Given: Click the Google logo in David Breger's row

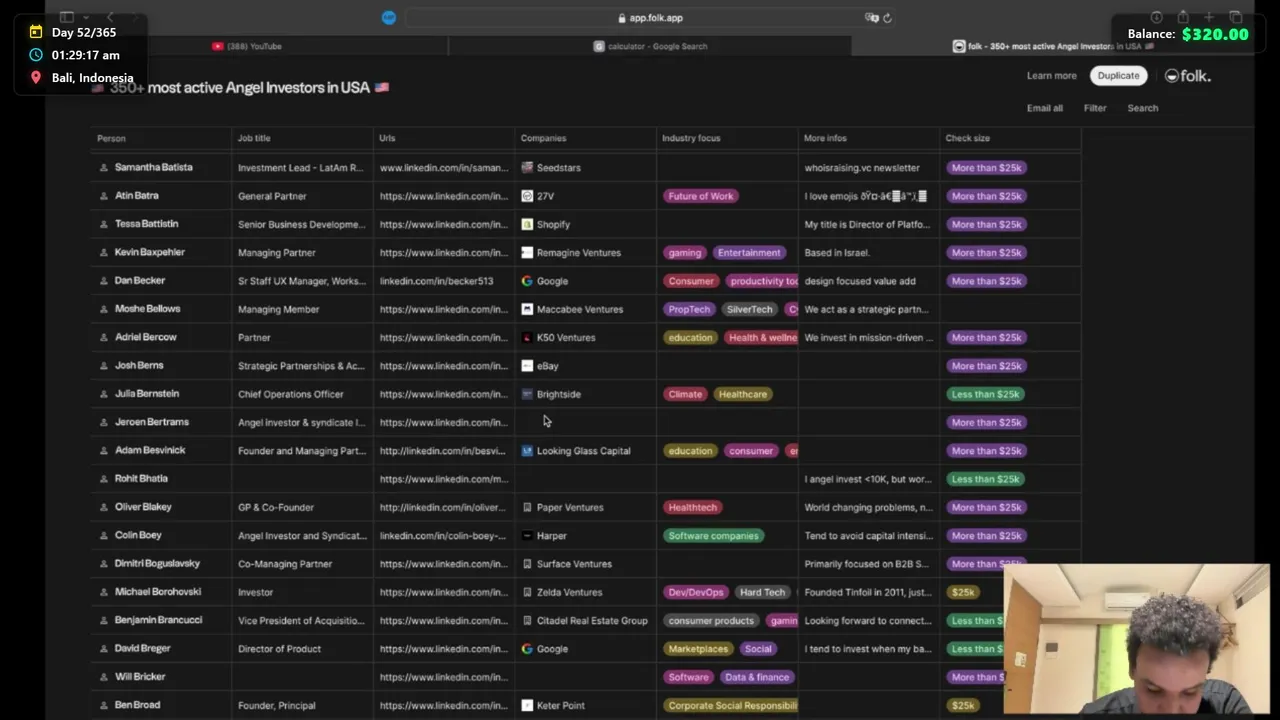Looking at the screenshot, I should pyautogui.click(x=527, y=649).
